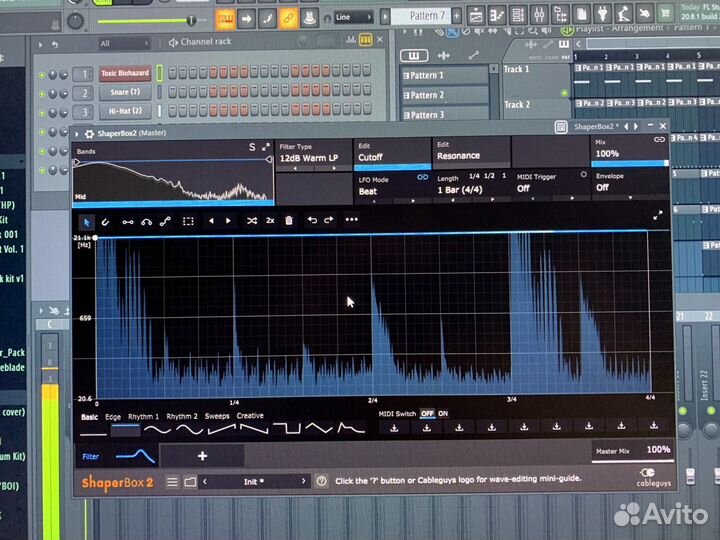Choose the straight line segment tool
The height and width of the screenshot is (540, 720).
tap(128, 222)
